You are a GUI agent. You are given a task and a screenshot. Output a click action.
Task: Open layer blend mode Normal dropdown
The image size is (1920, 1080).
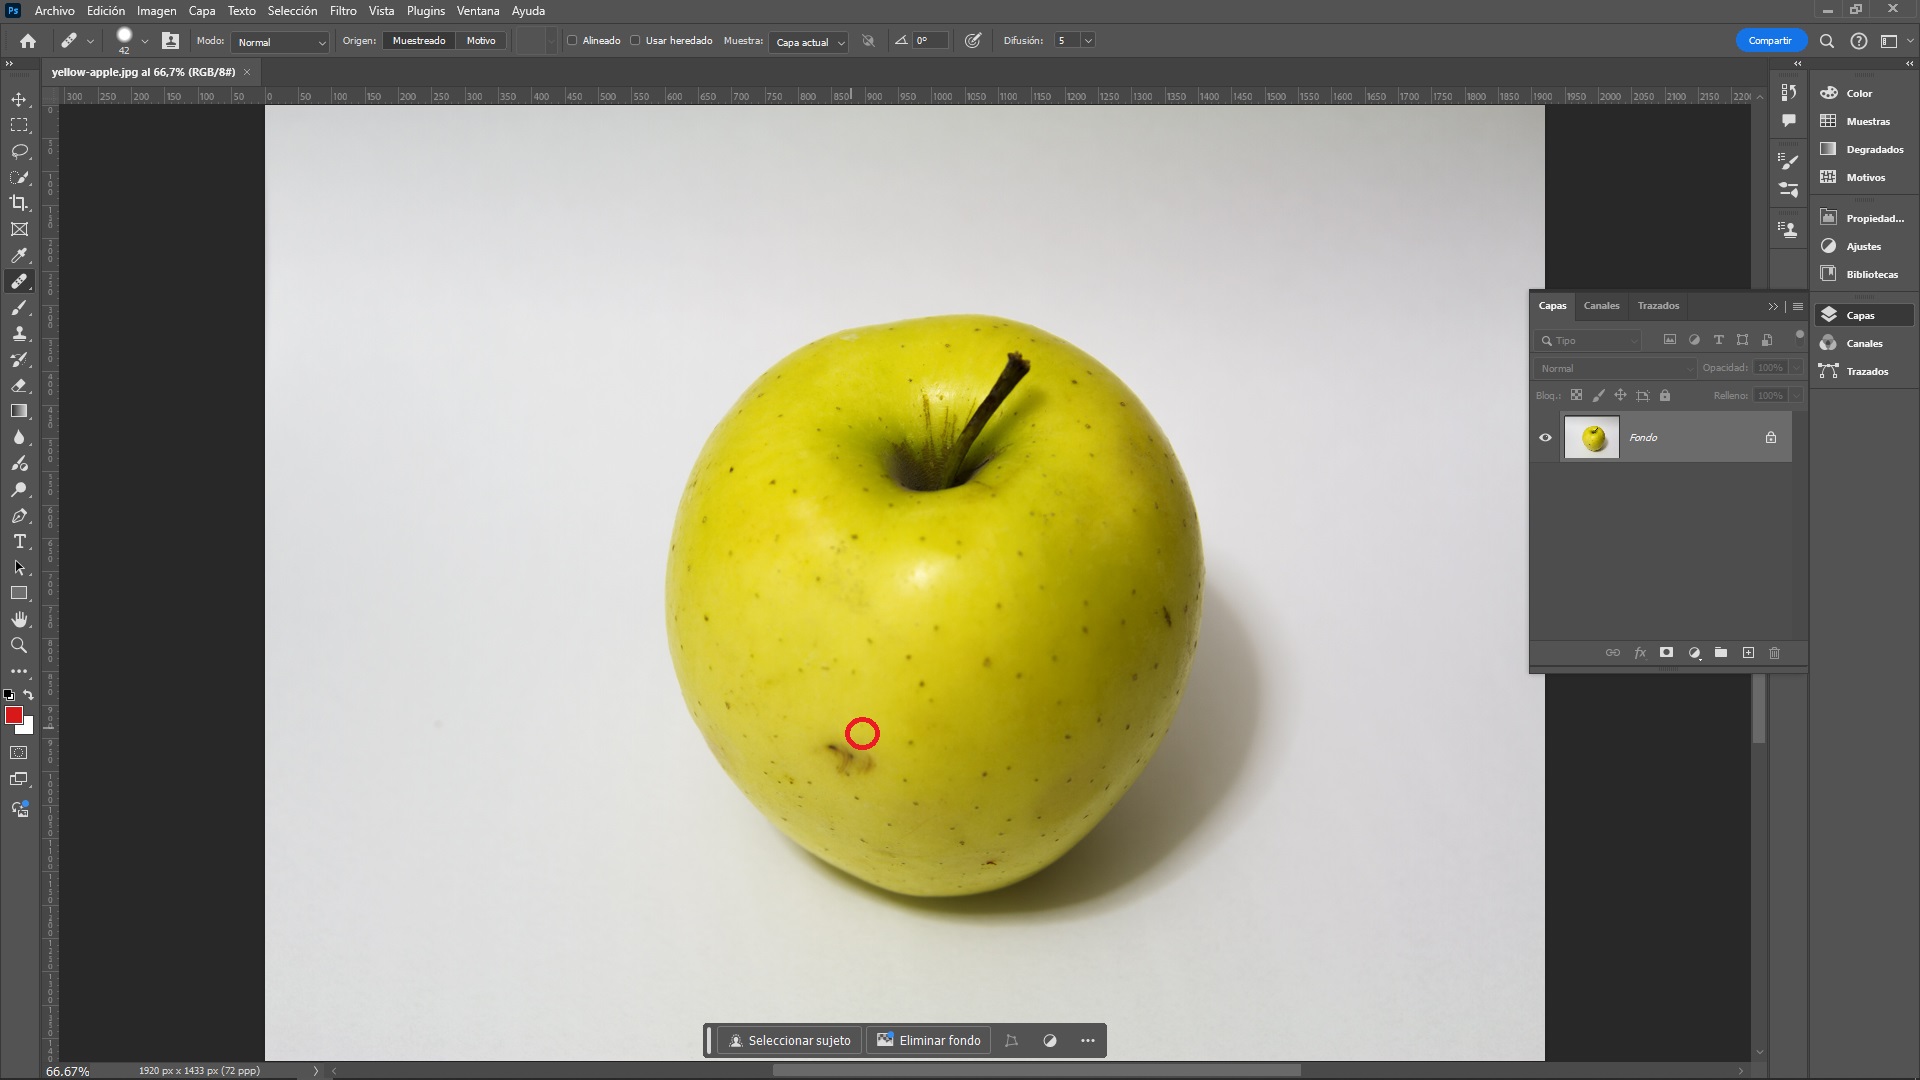pyautogui.click(x=1615, y=368)
